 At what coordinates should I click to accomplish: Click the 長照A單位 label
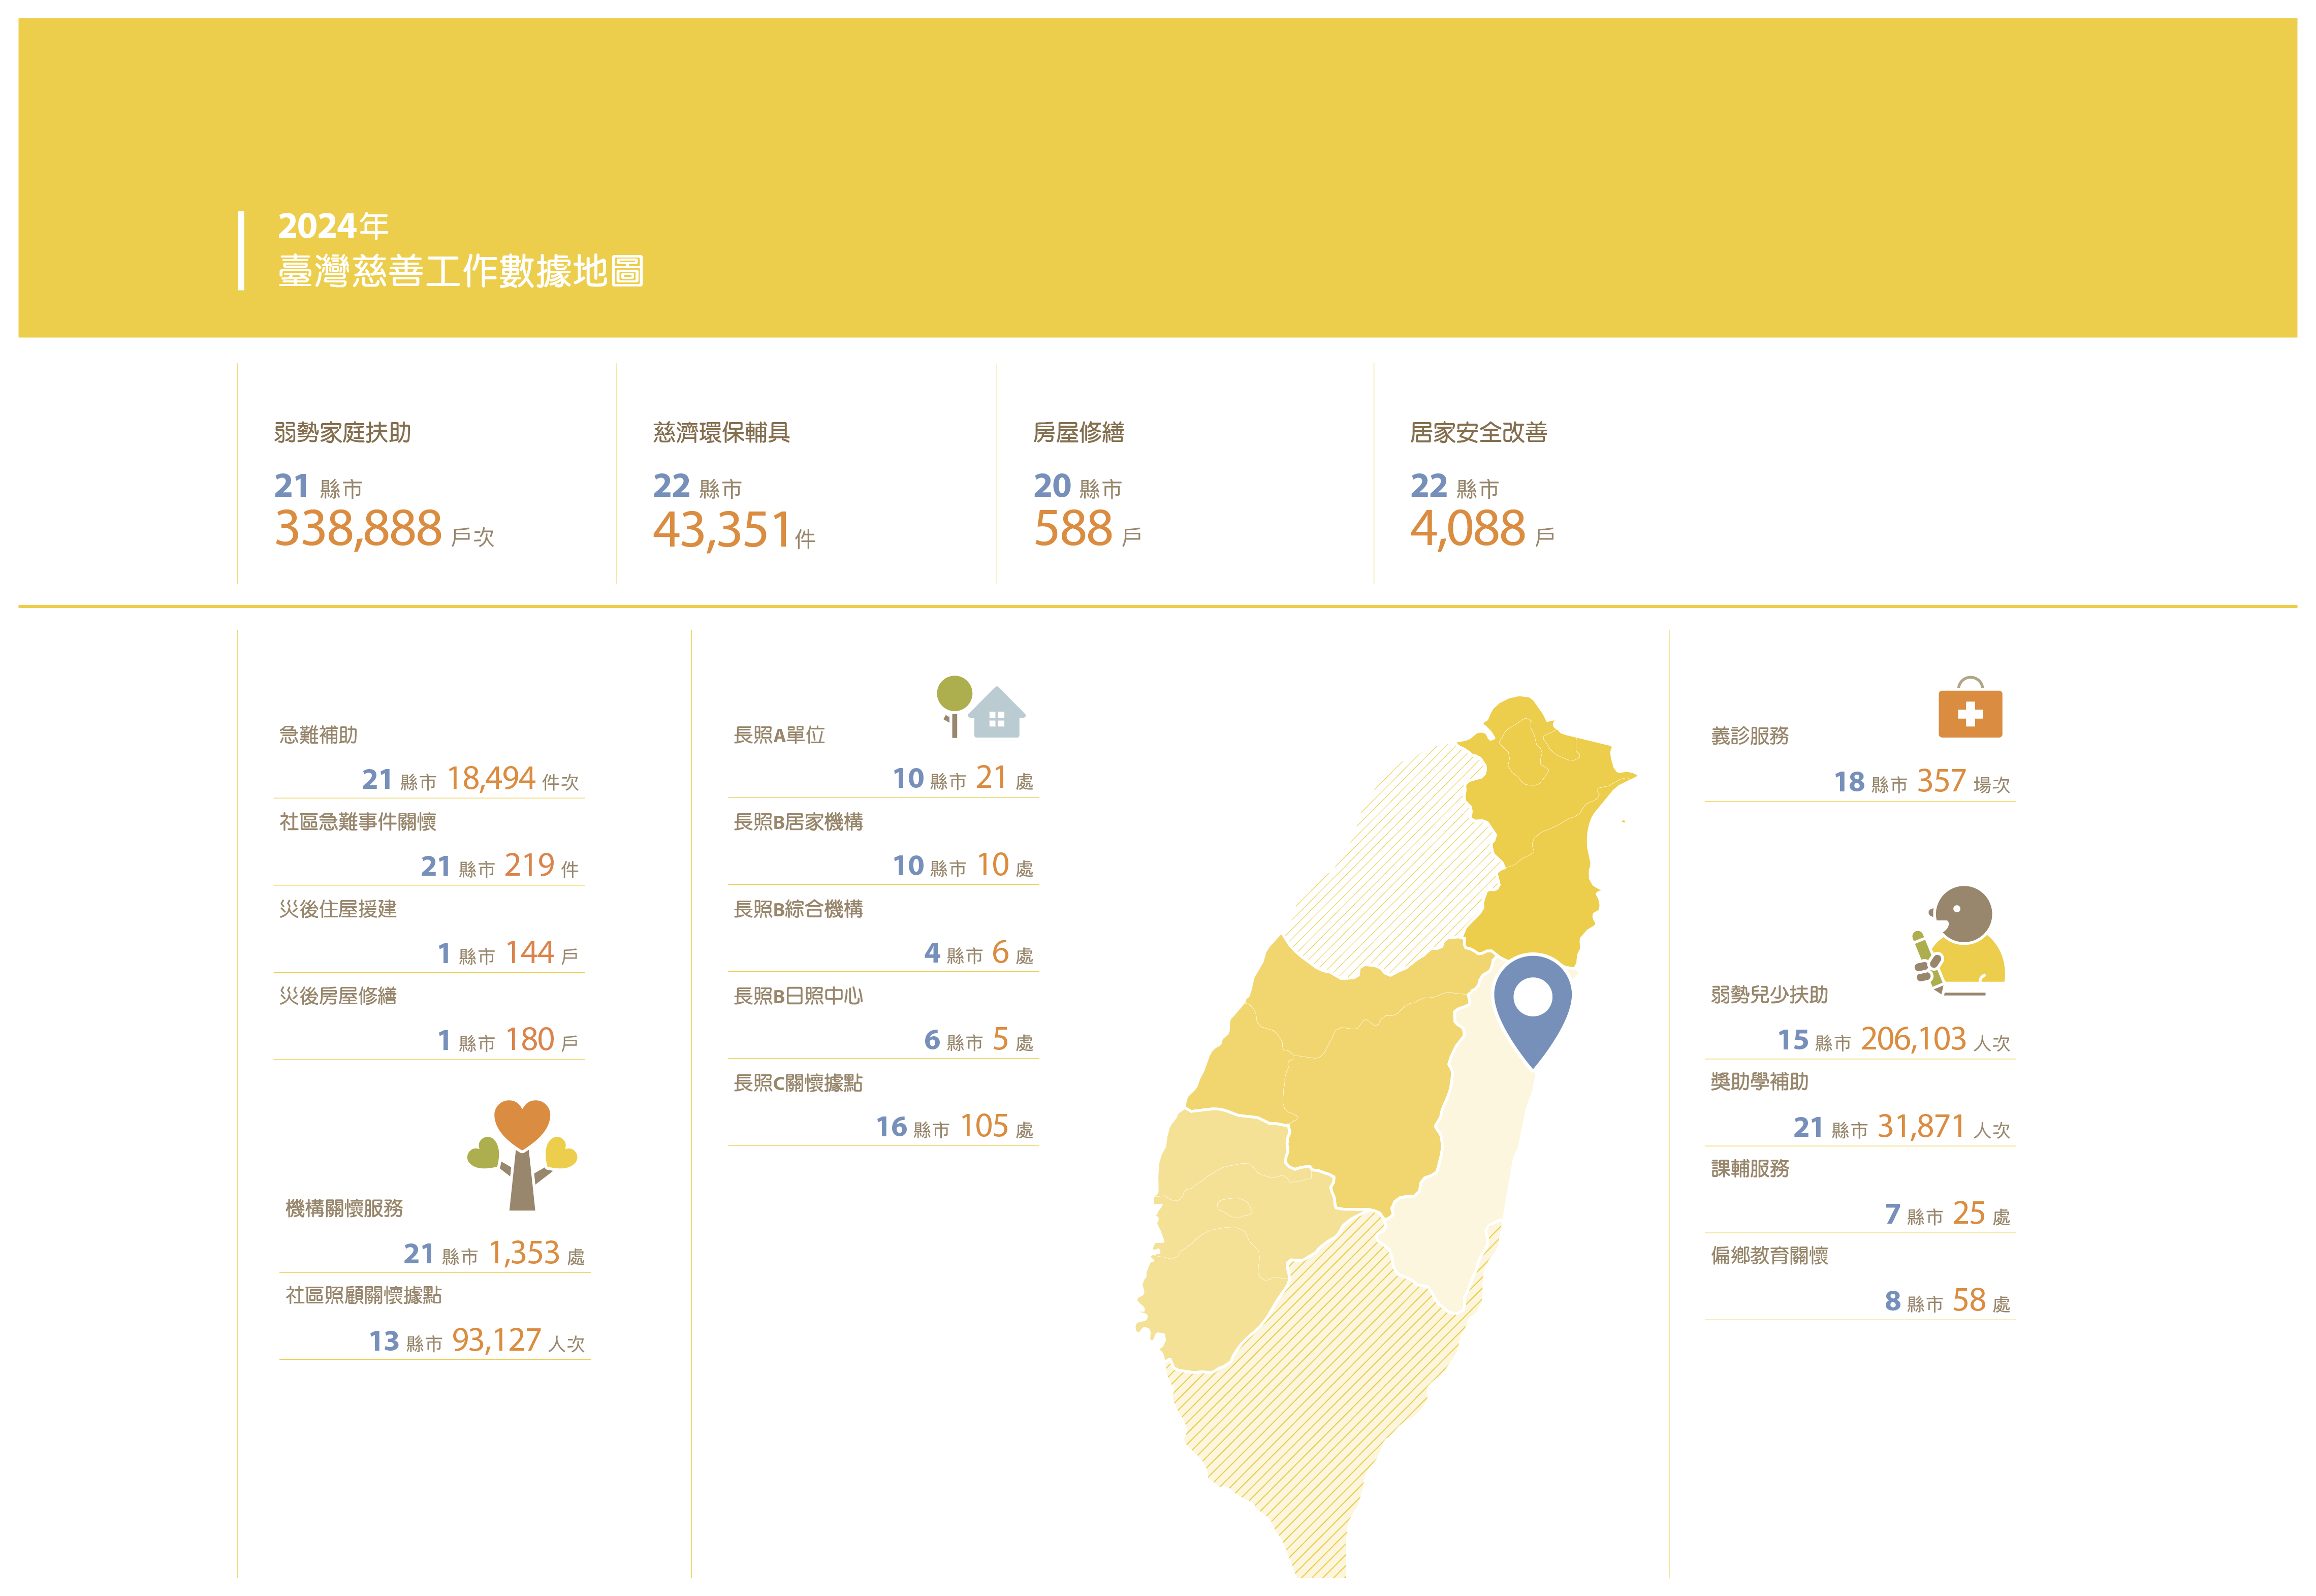point(780,735)
